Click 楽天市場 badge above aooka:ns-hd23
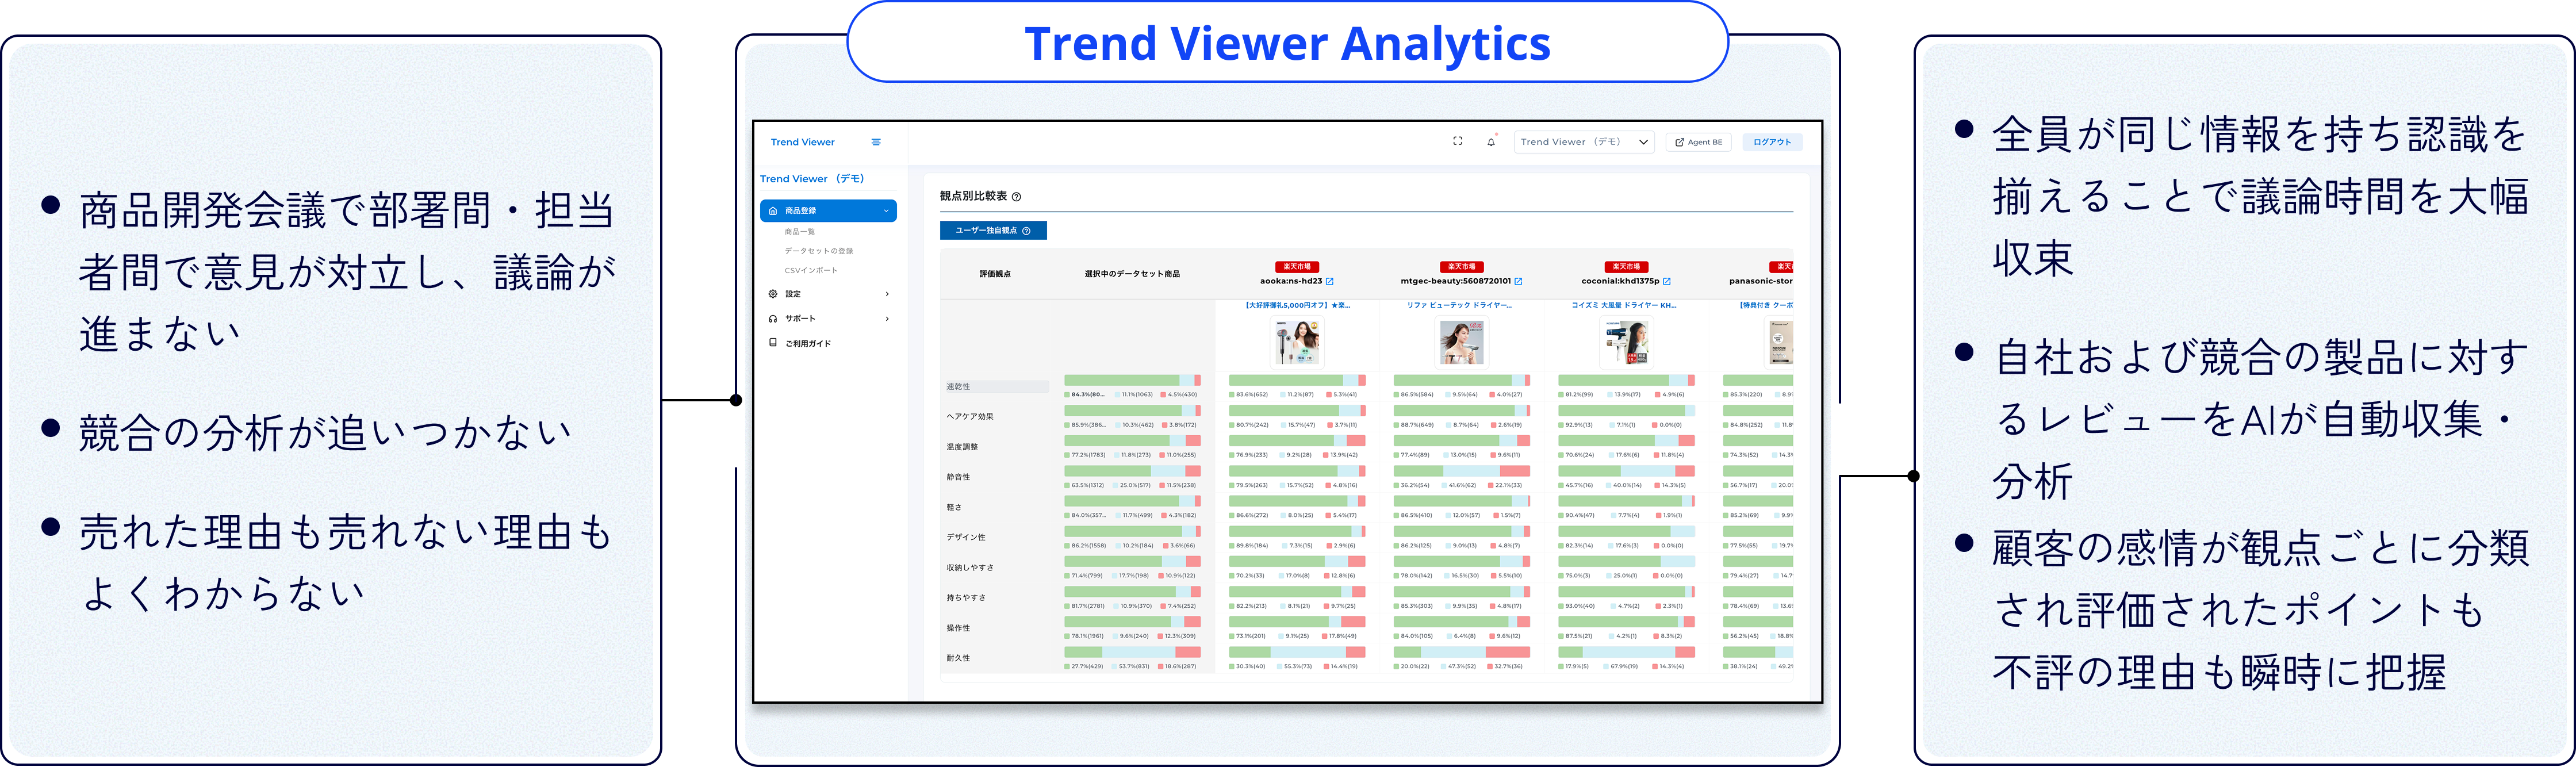This screenshot has height=767, width=2576. click(1297, 267)
